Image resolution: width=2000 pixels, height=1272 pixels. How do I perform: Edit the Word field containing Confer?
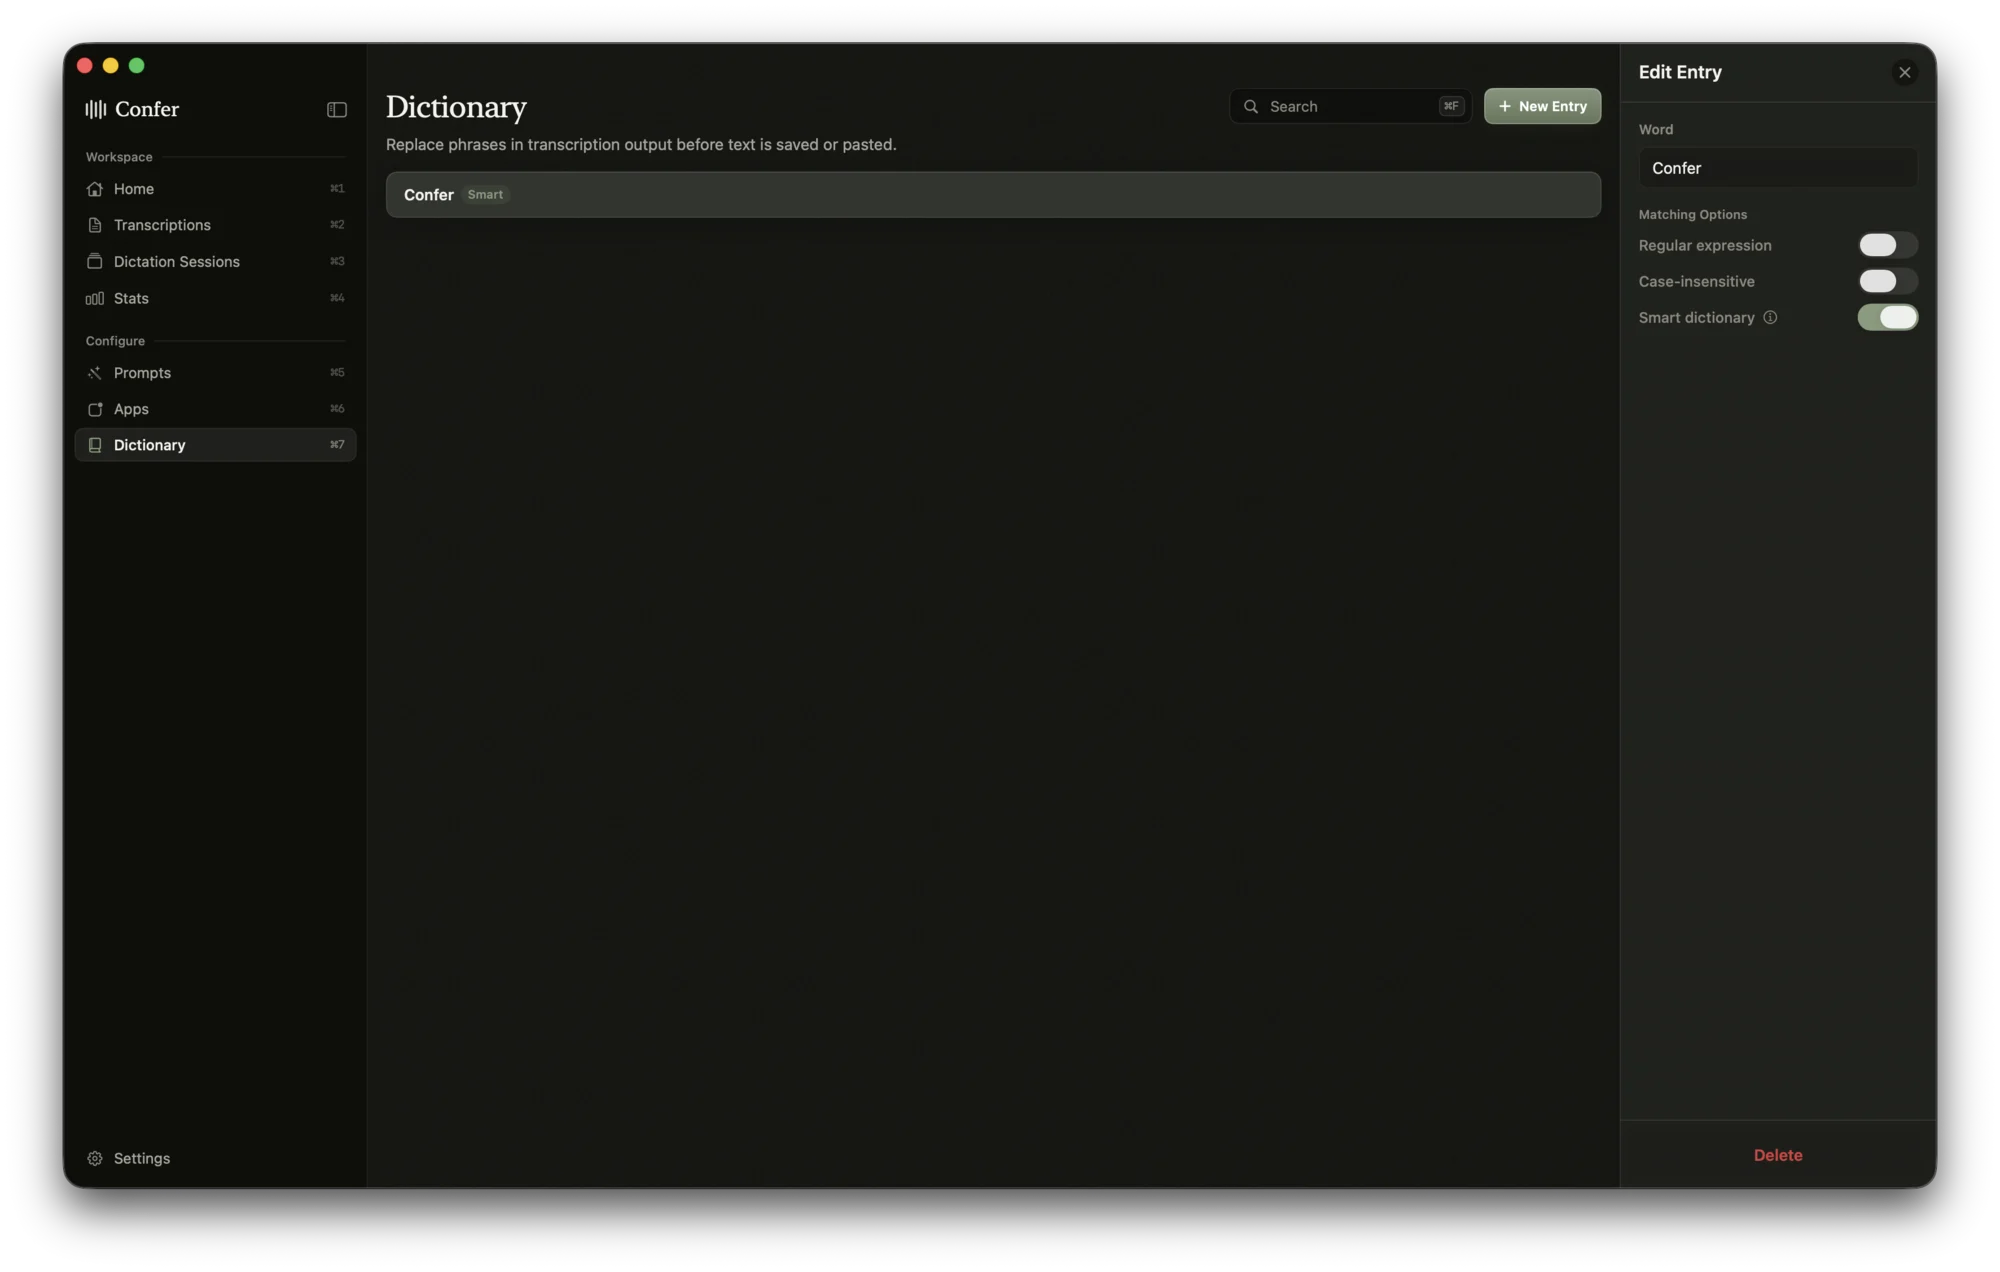[1777, 168]
